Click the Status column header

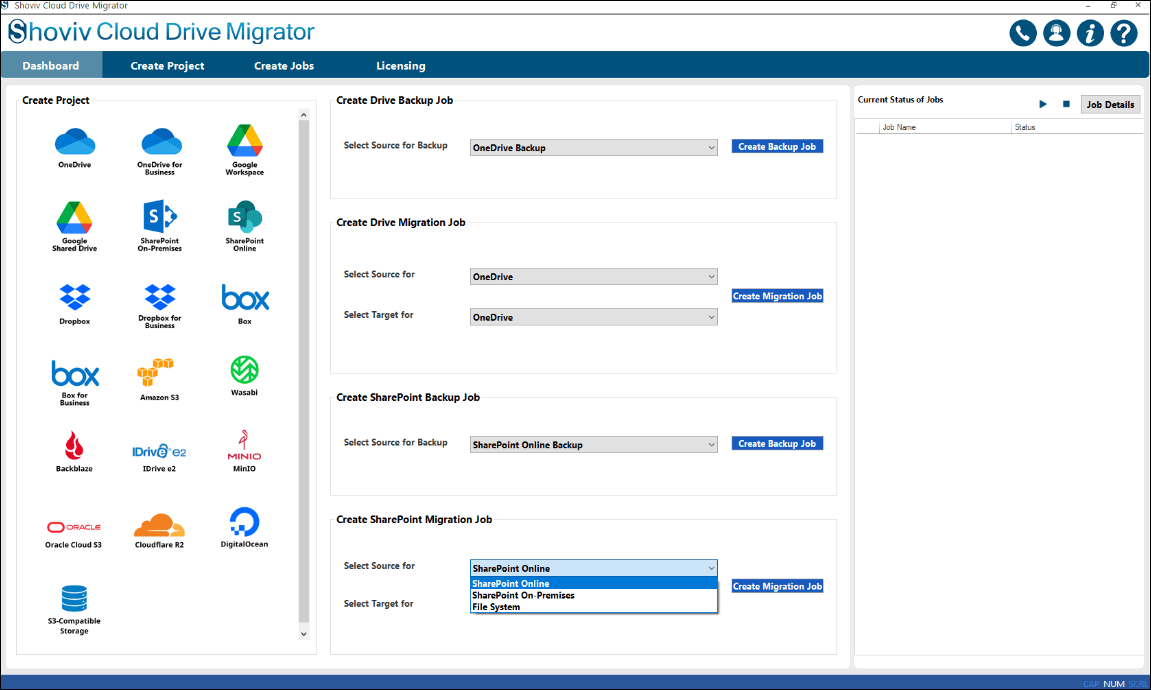point(1077,127)
